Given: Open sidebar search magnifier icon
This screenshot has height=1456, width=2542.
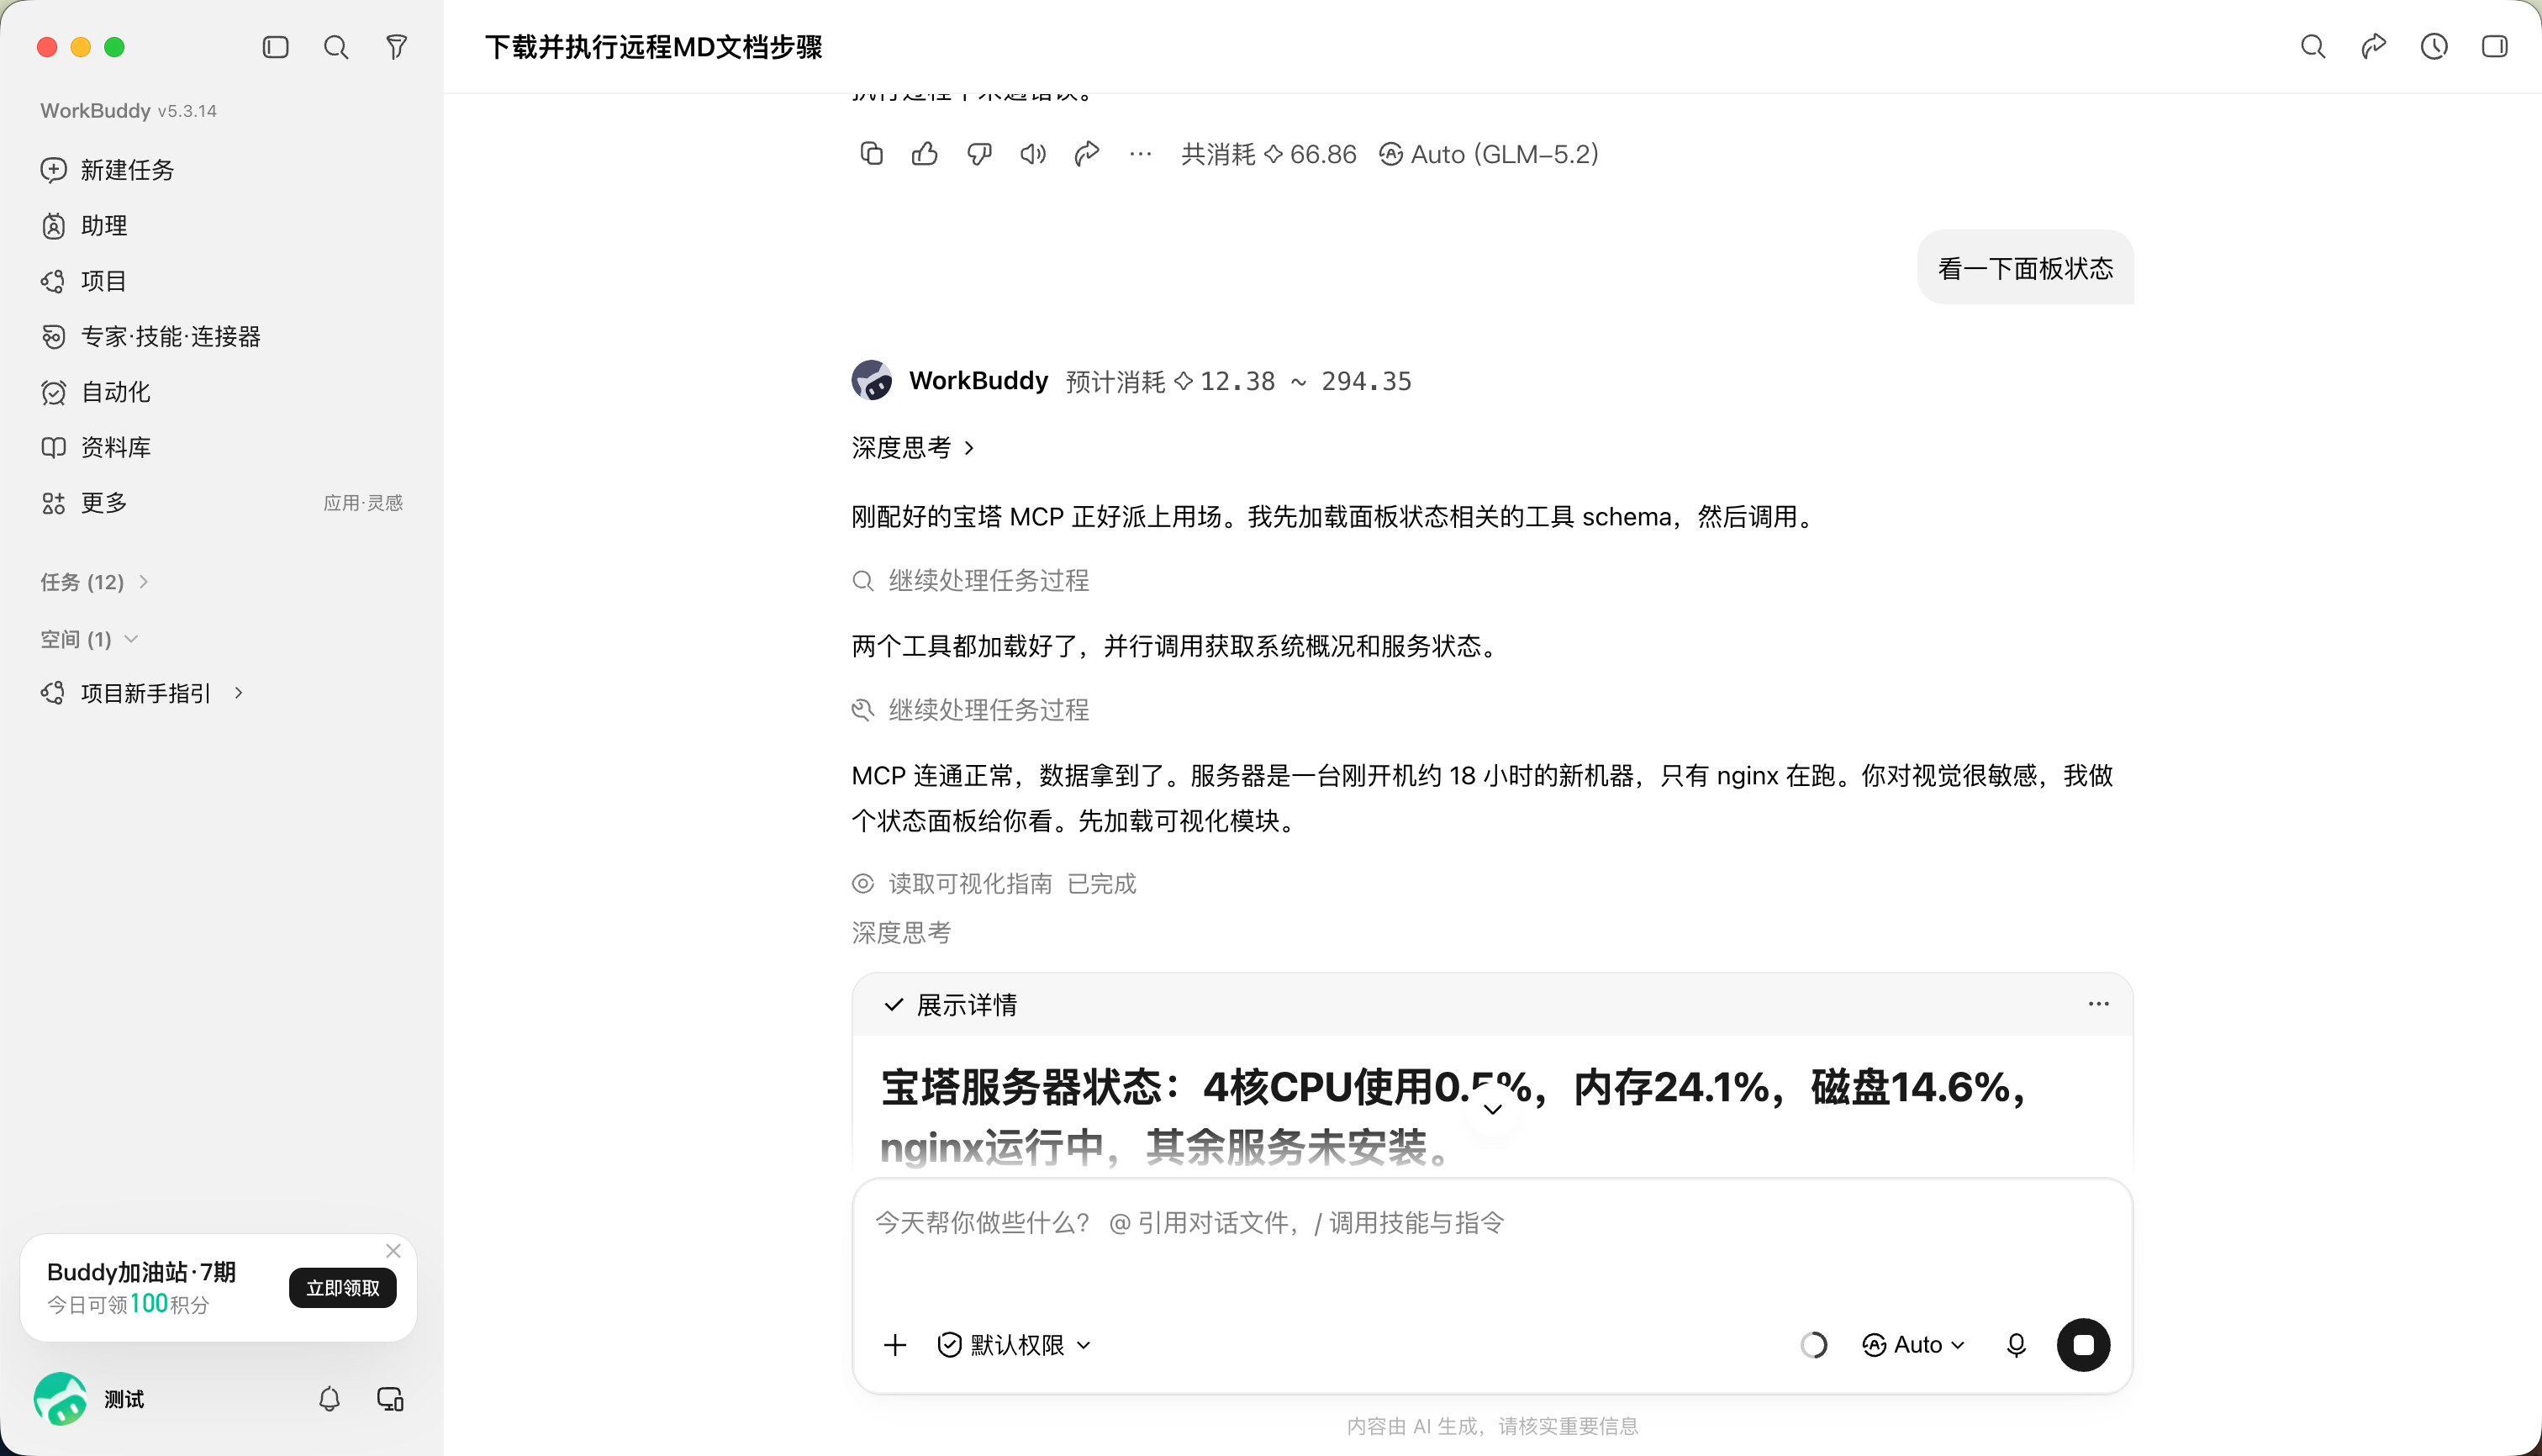Looking at the screenshot, I should (x=336, y=47).
